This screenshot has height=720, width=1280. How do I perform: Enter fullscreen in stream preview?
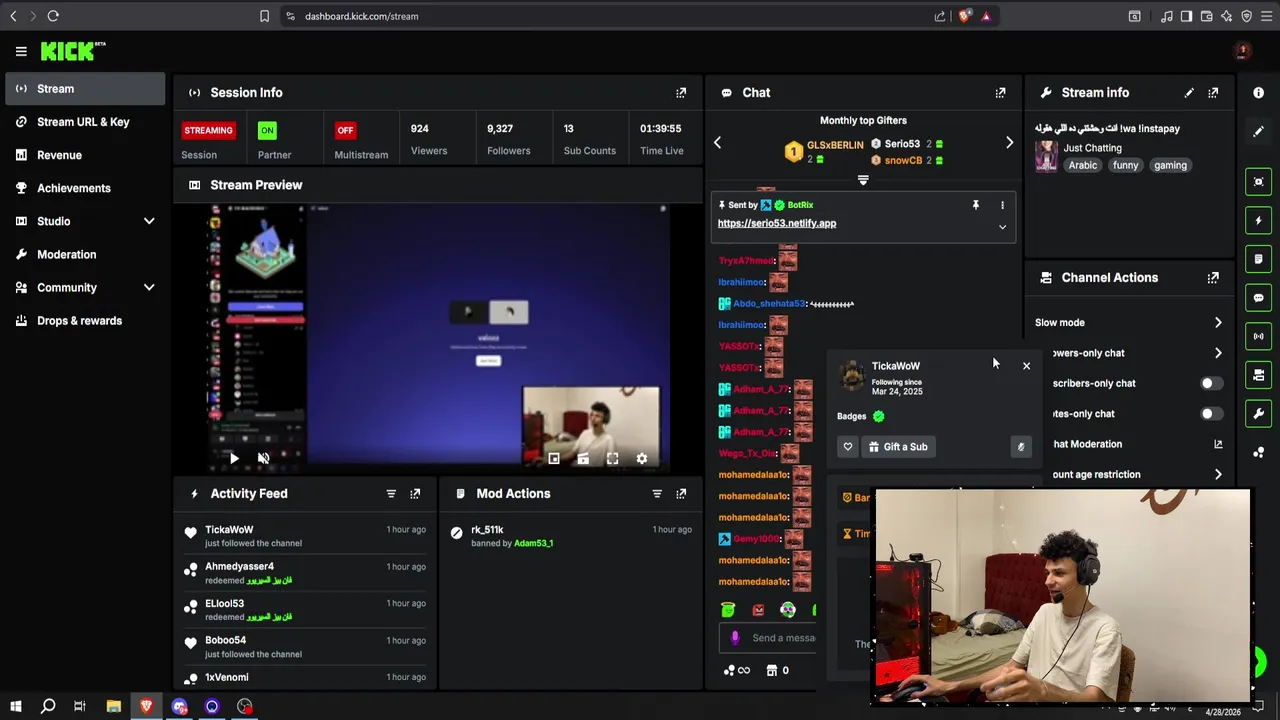click(x=612, y=459)
